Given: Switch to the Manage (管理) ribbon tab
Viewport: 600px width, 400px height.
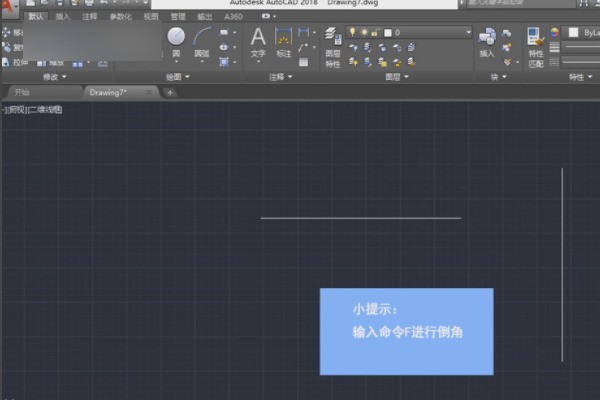Looking at the screenshot, I should [178, 16].
